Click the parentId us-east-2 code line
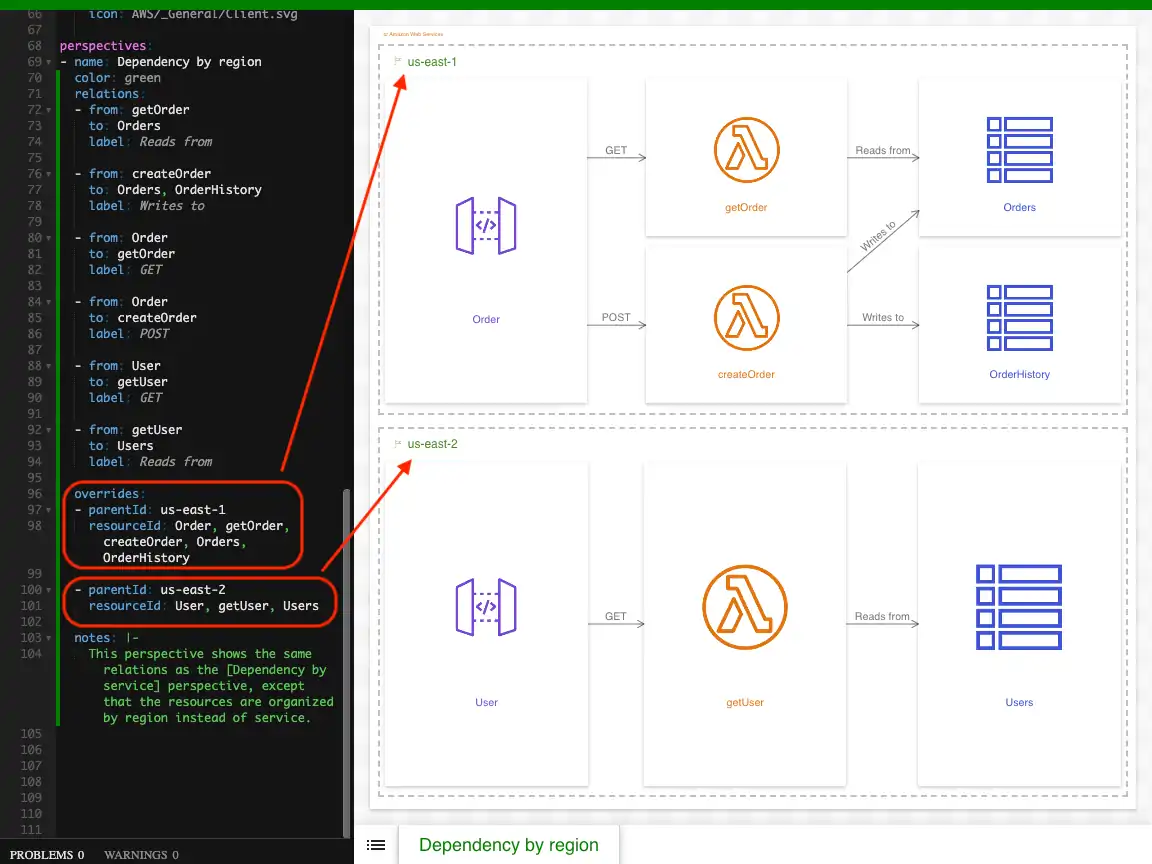1152x864 pixels. coord(156,590)
